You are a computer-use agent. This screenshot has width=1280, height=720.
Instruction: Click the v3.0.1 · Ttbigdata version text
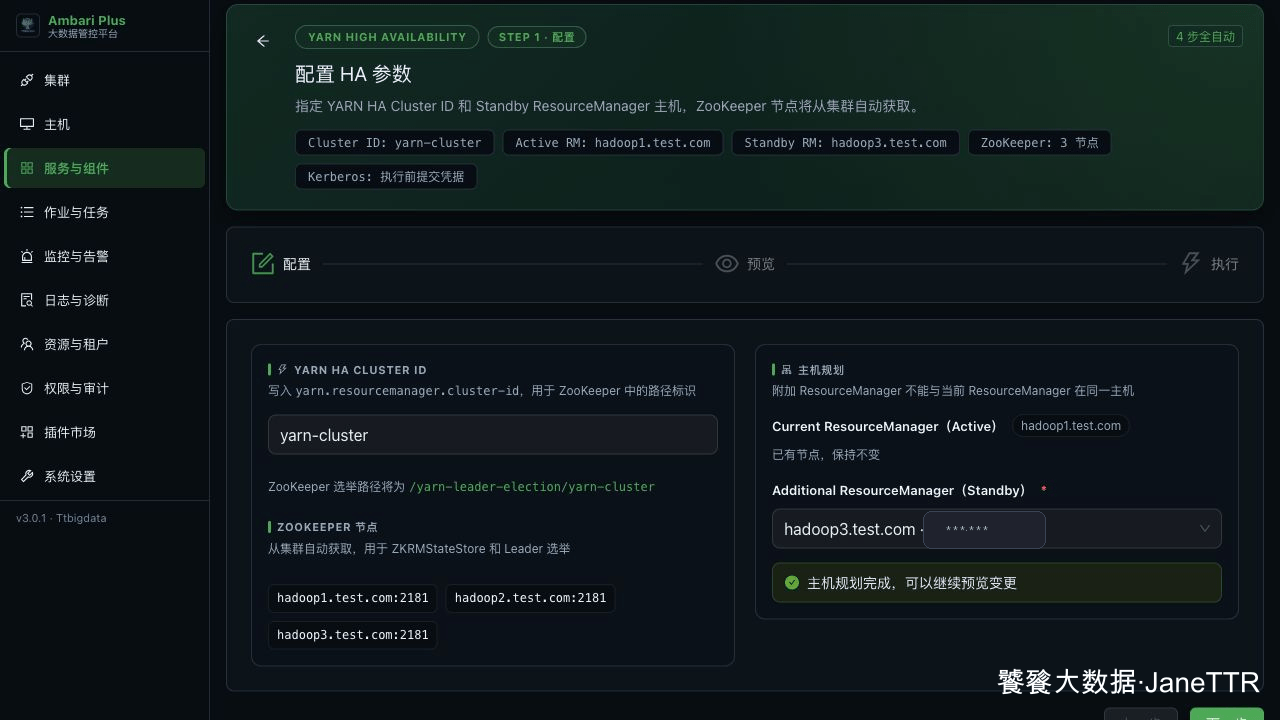click(x=61, y=518)
